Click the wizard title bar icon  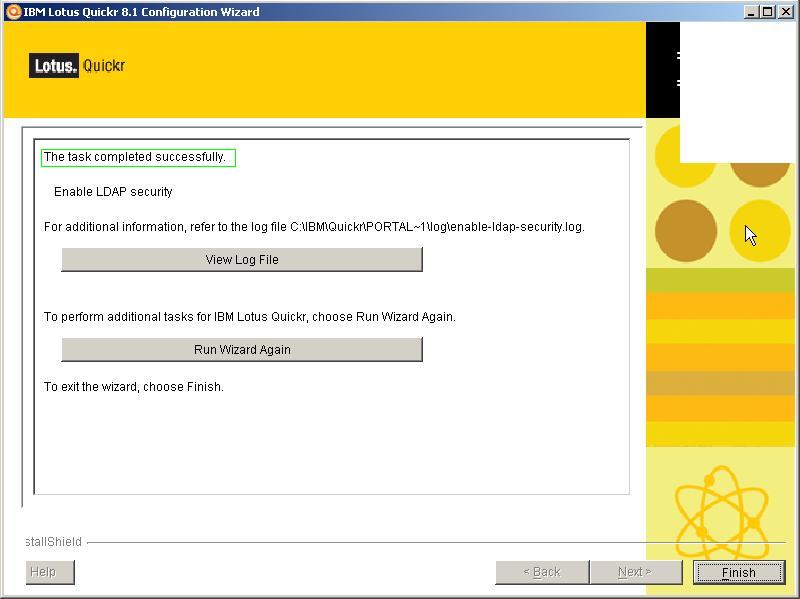[13, 11]
